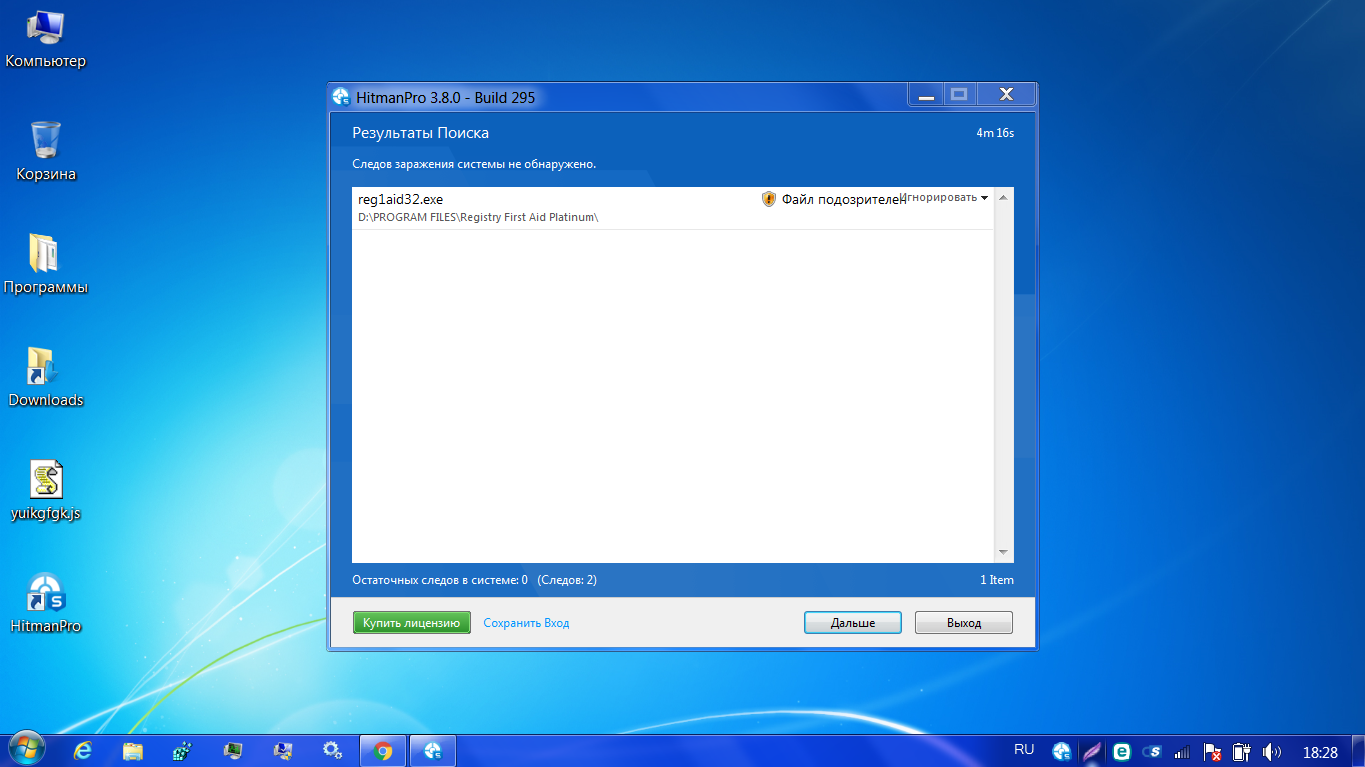Image resolution: width=1365 pixels, height=767 pixels.
Task: Click the '1 Item' count label
Action: 997,580
